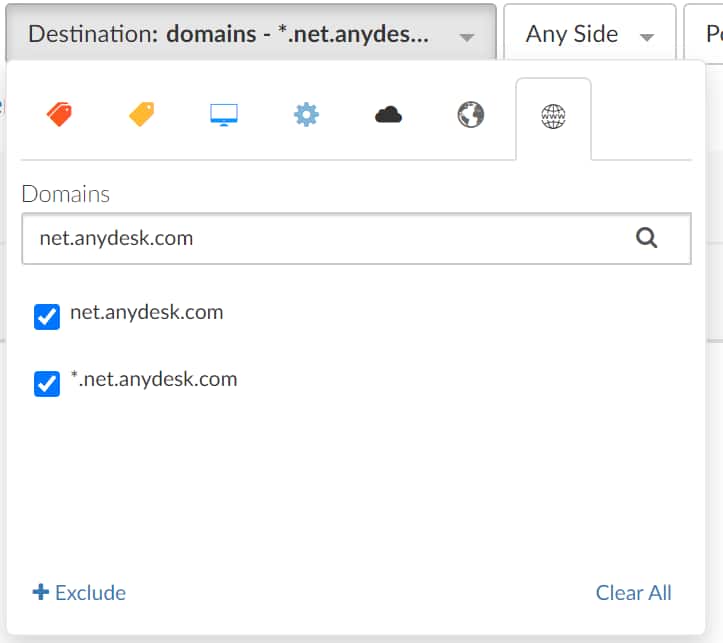The width and height of the screenshot is (723, 643).
Task: Click the Exclude link
Action: 79,592
